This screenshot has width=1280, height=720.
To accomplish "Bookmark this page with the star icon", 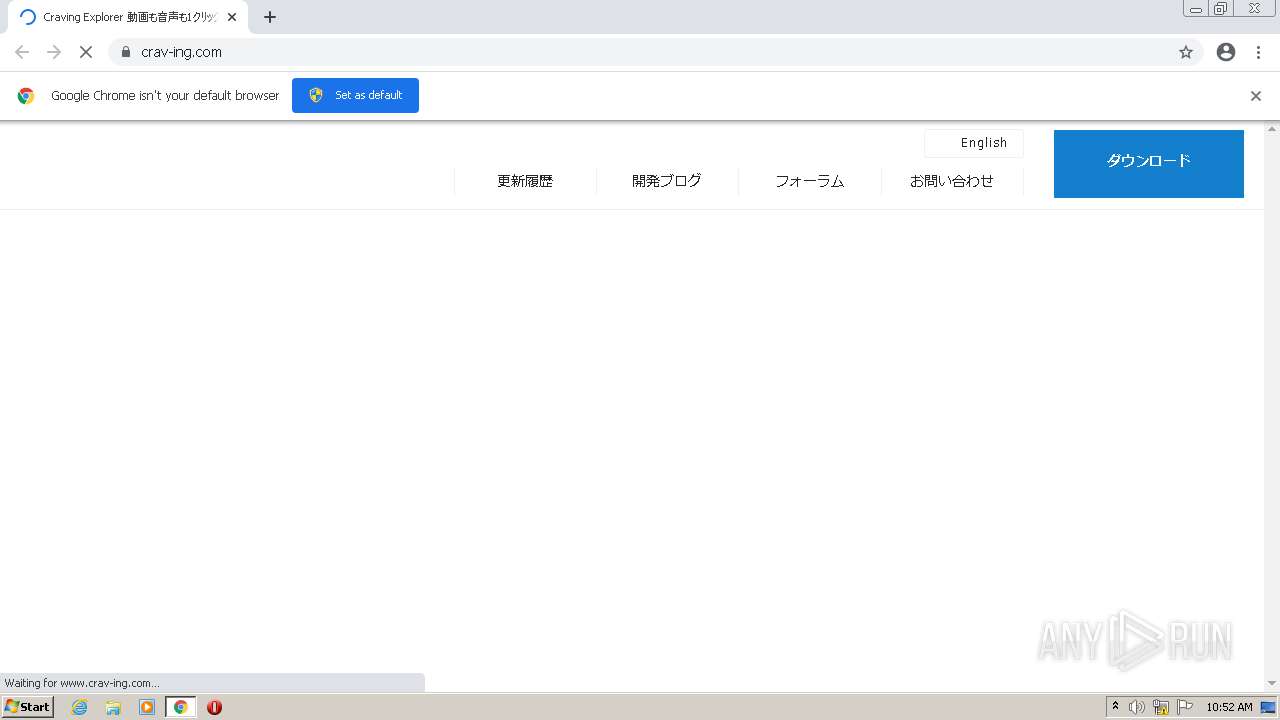I will pyautogui.click(x=1186, y=52).
